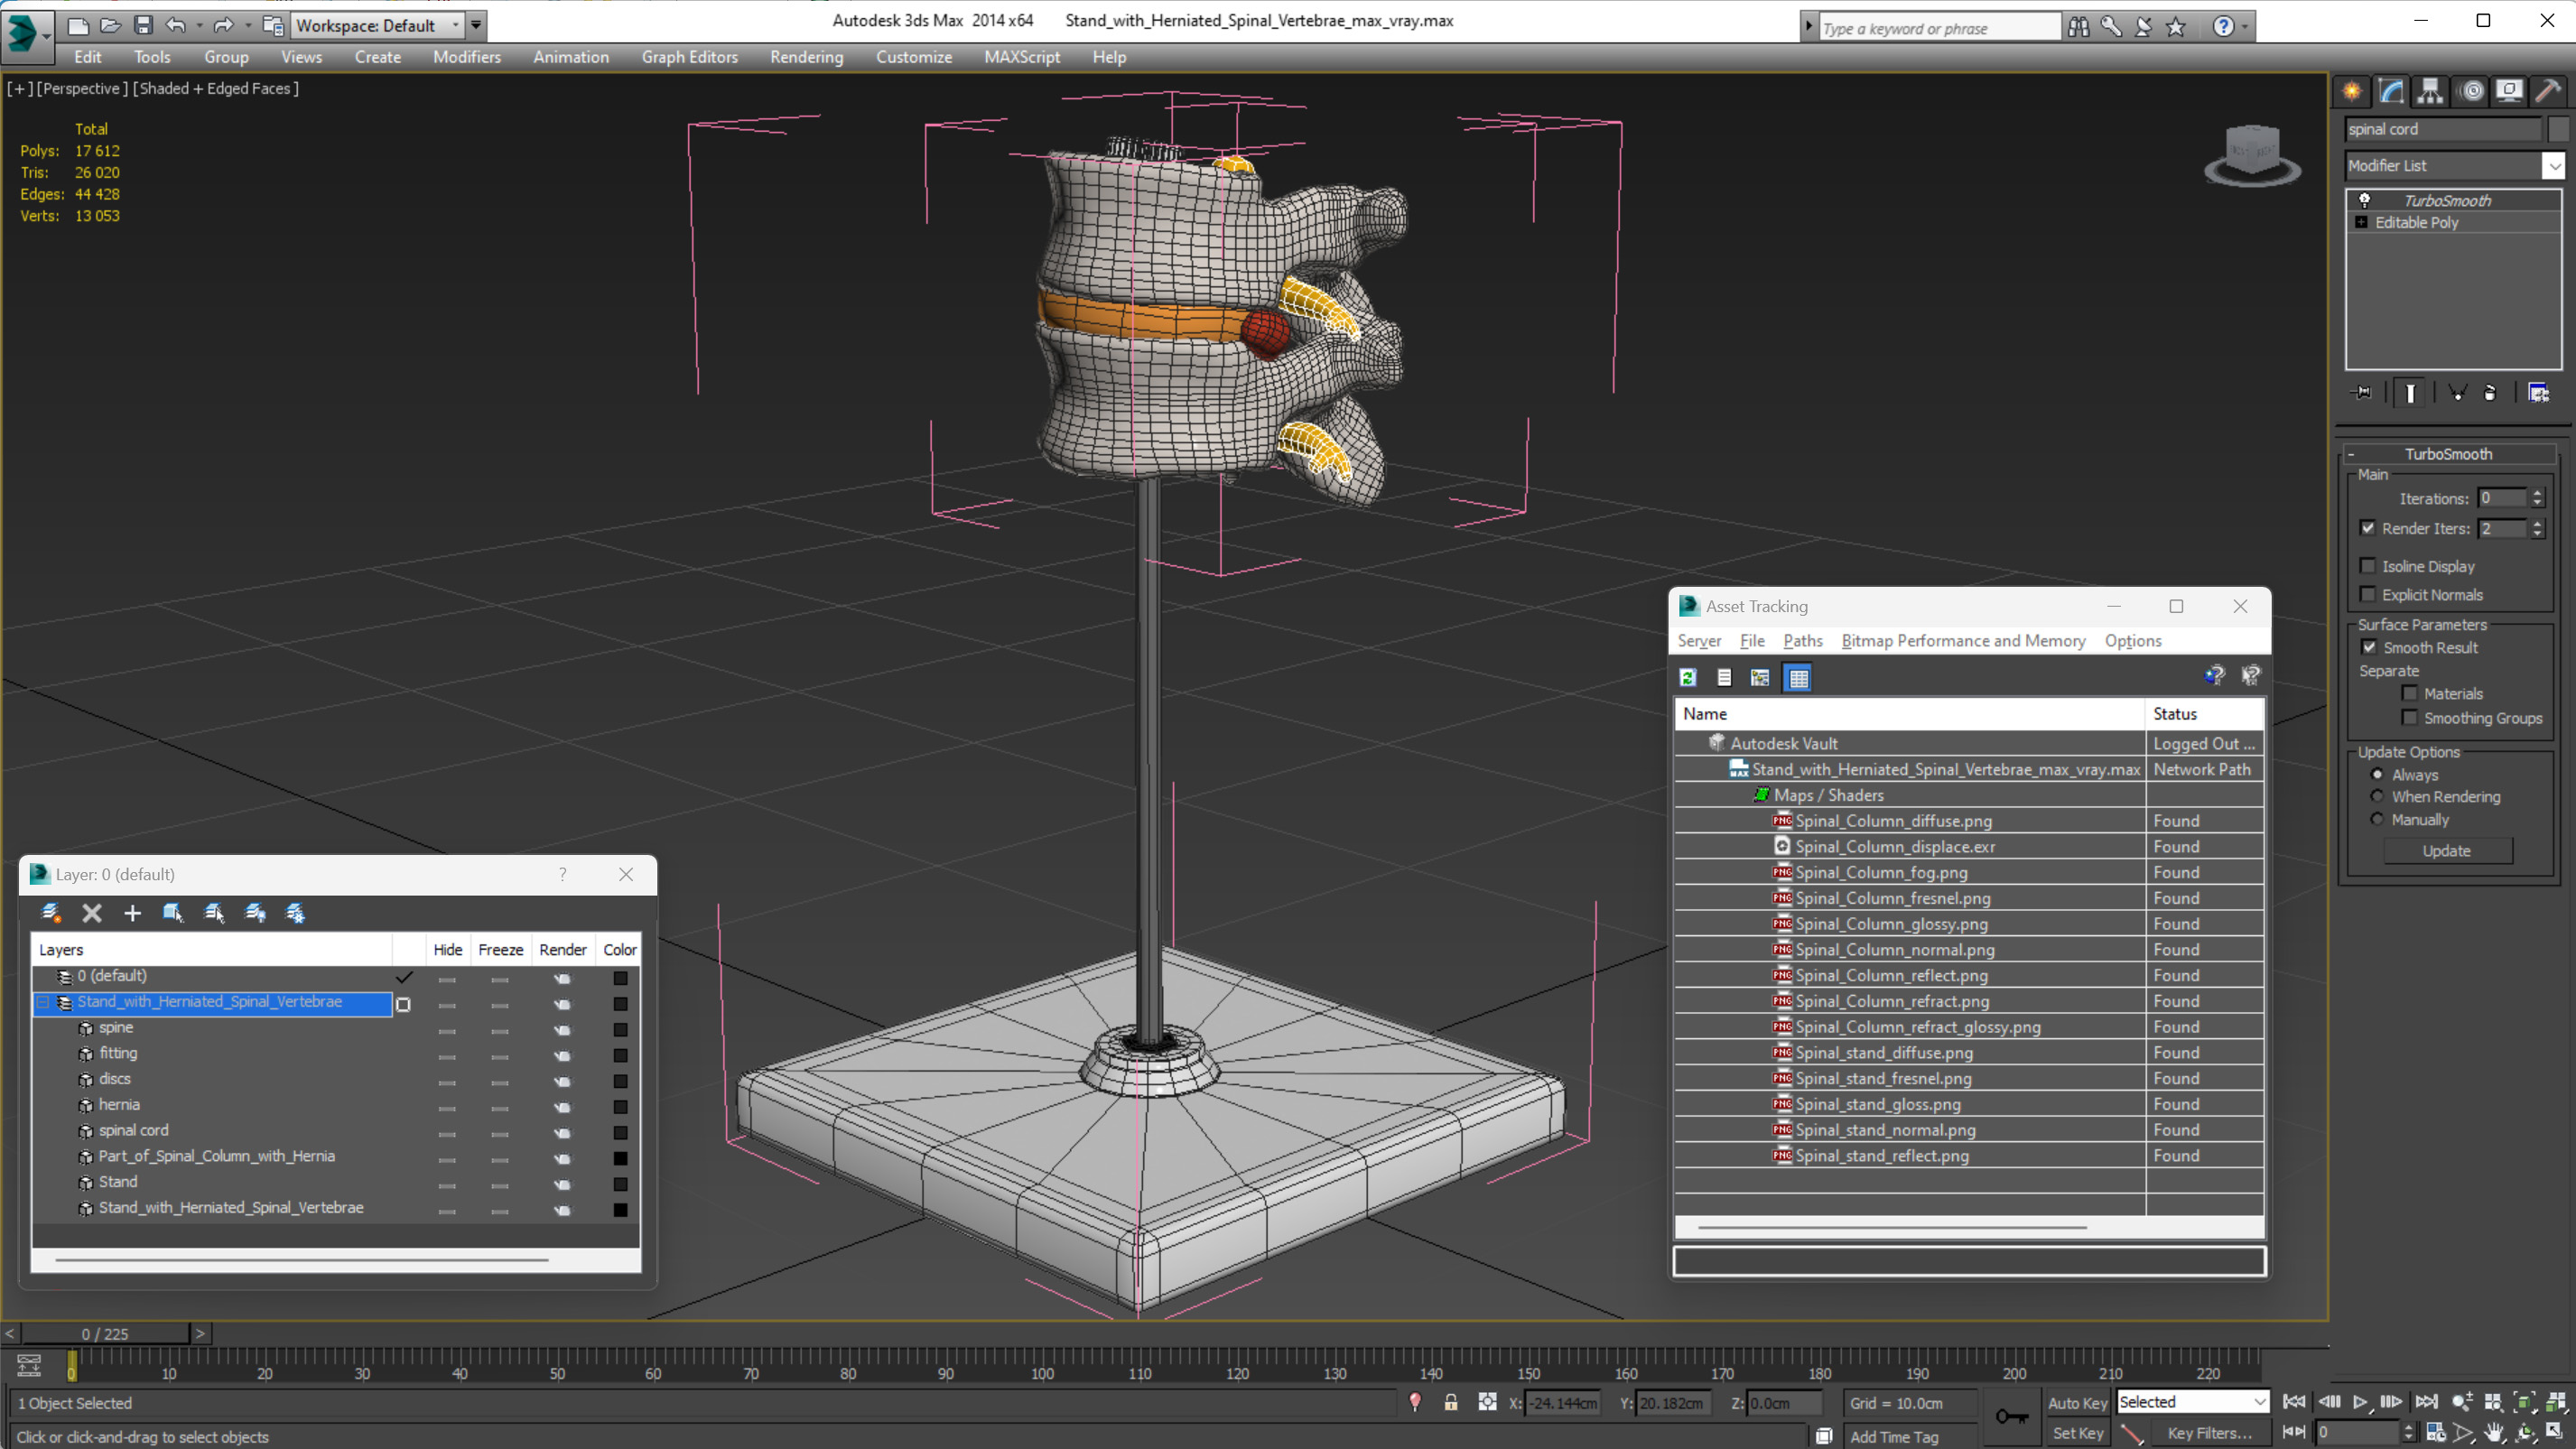Viewport: 2576px width, 1449px height.
Task: Click the Play Animation button
Action: click(x=2360, y=1402)
